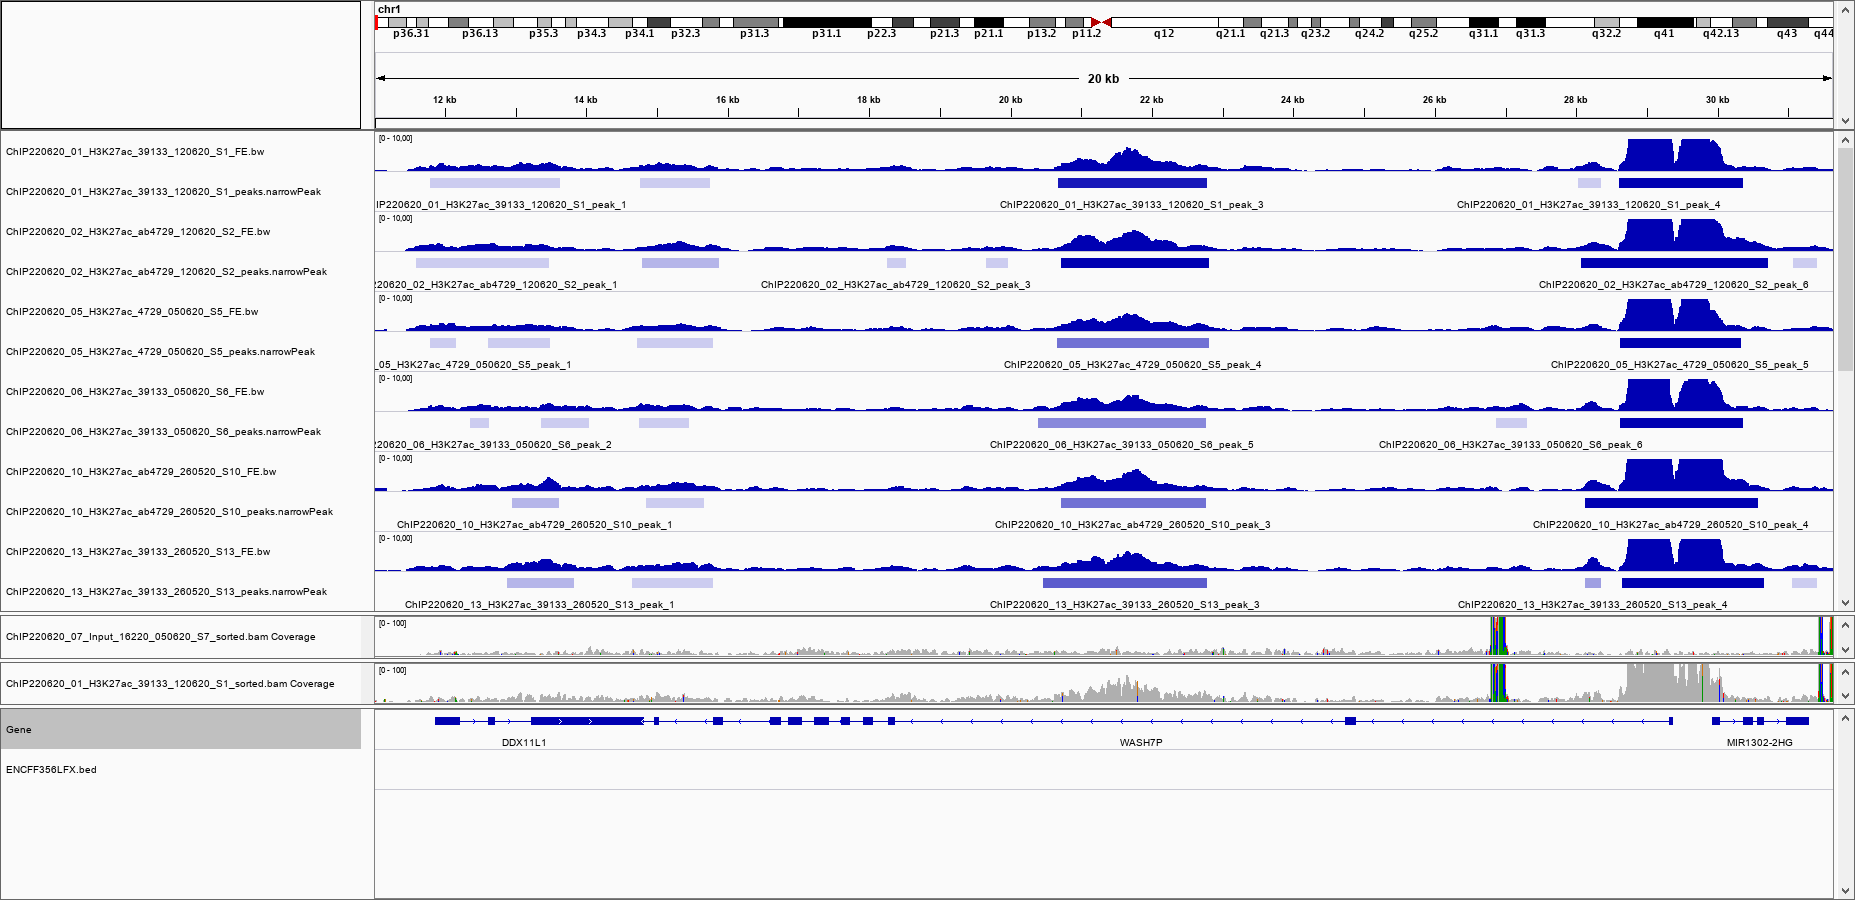The image size is (1855, 900).
Task: Select the ChIP220620_06 S6_peaks.narrowPeak track name
Action: pos(163,432)
